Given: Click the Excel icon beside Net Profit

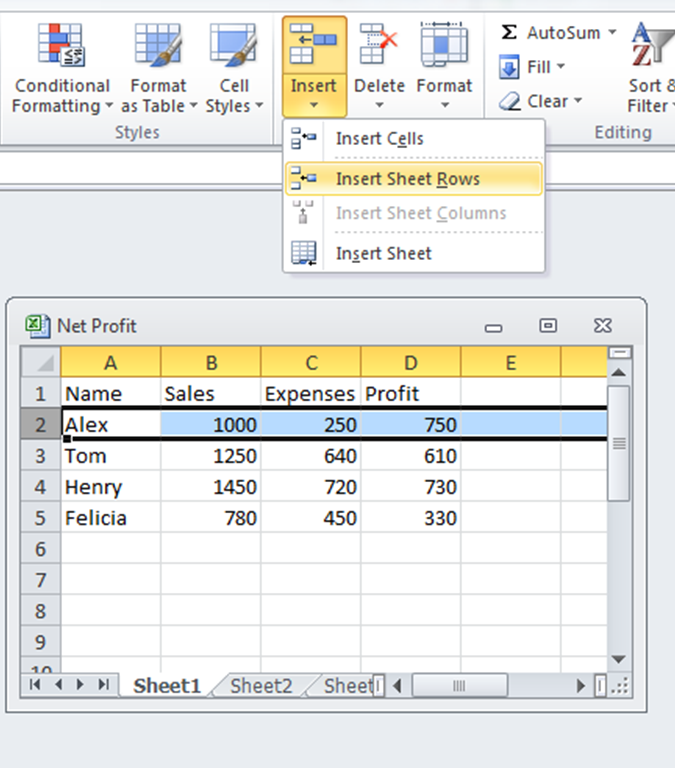Looking at the screenshot, I should [38, 326].
